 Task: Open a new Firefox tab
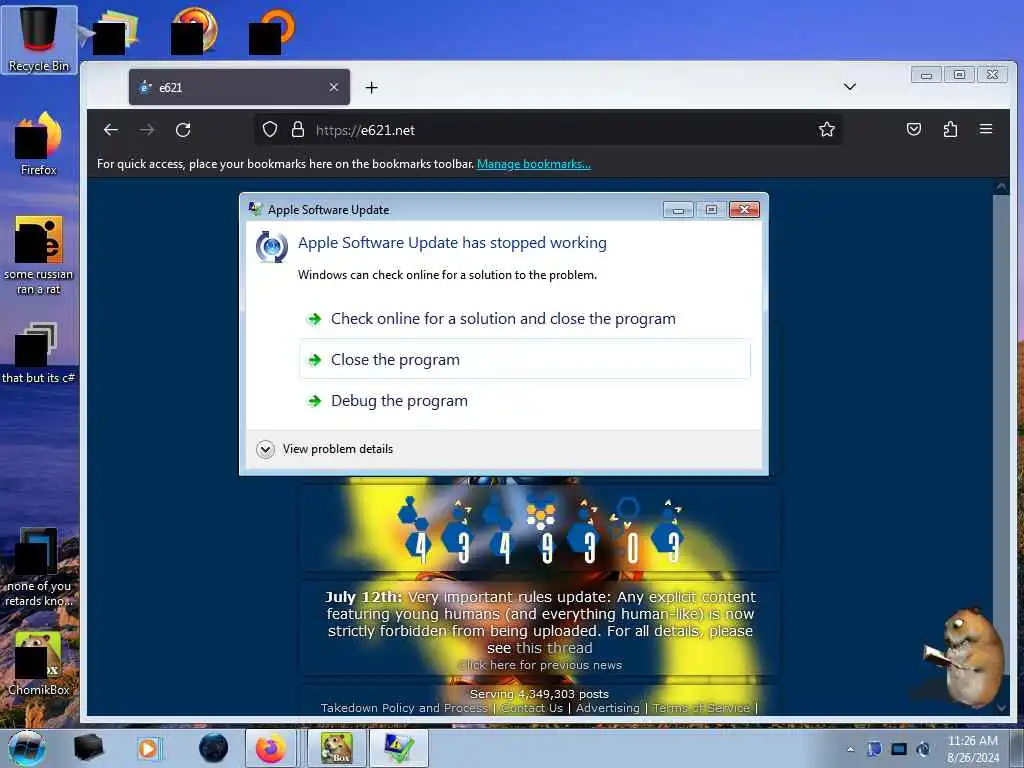[x=372, y=88]
